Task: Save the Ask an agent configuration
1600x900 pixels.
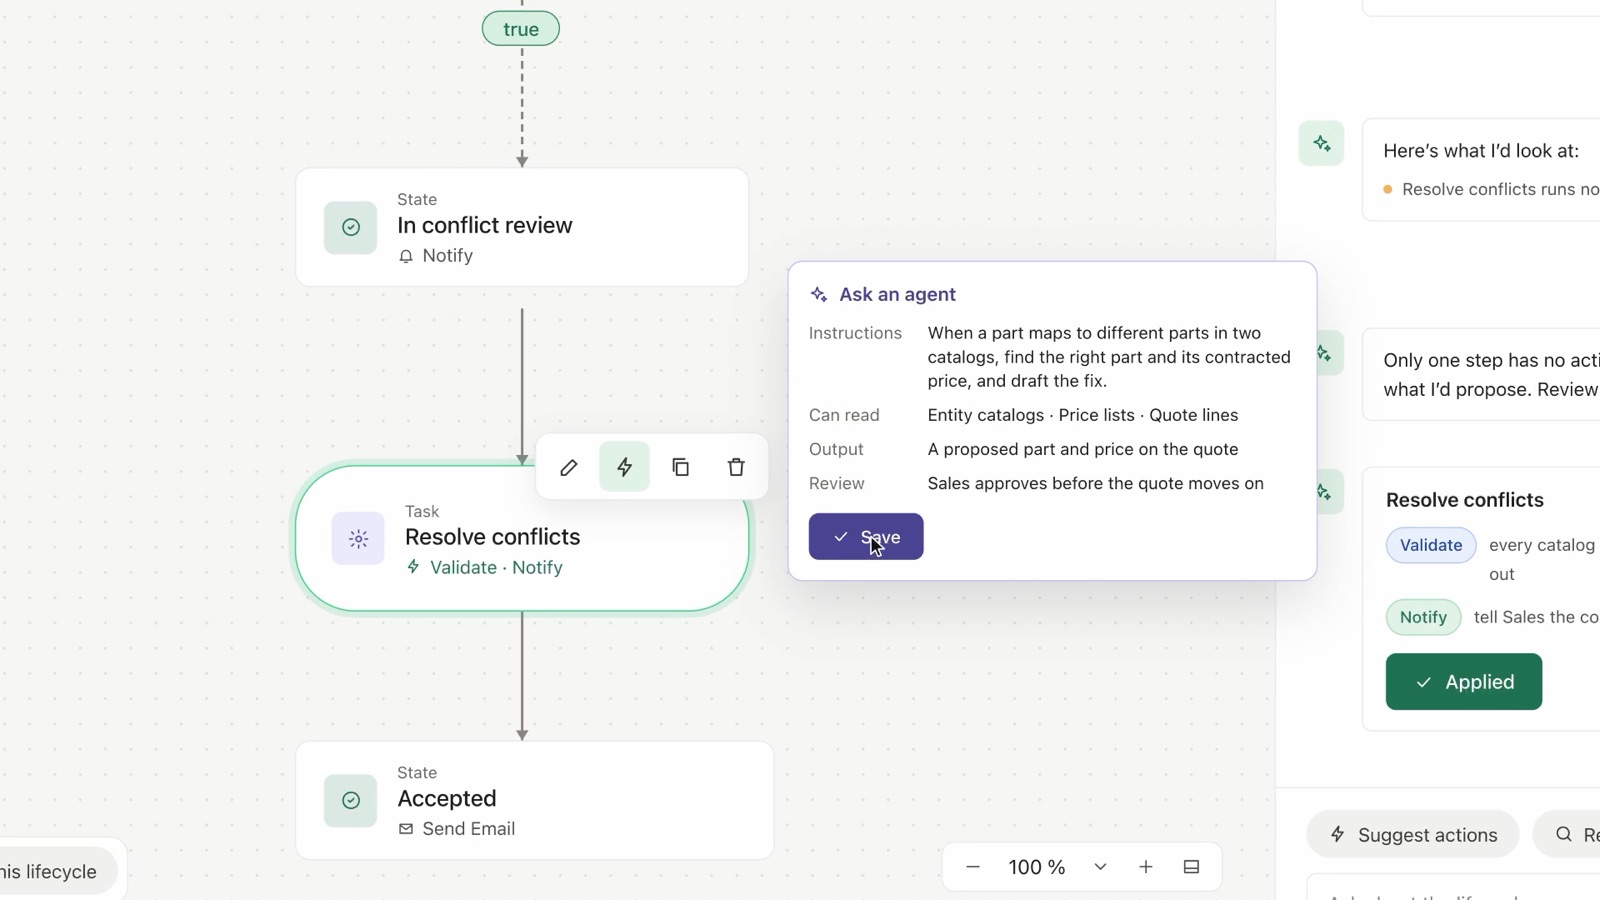Action: click(866, 537)
